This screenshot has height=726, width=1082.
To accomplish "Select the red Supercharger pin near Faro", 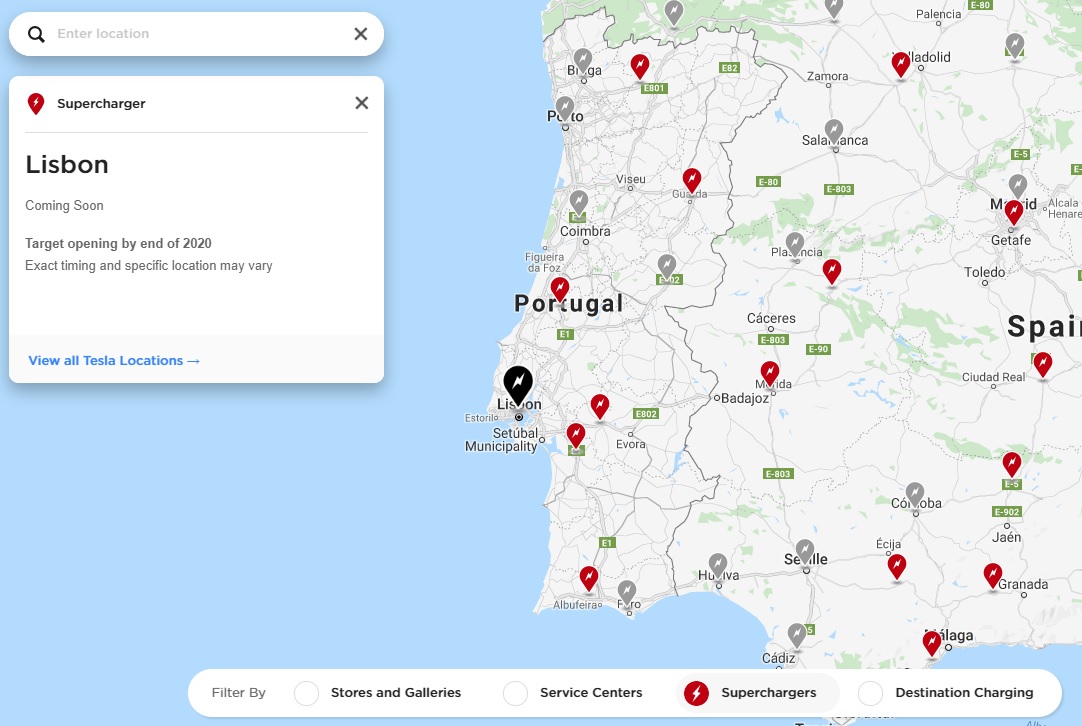I will 588,578.
